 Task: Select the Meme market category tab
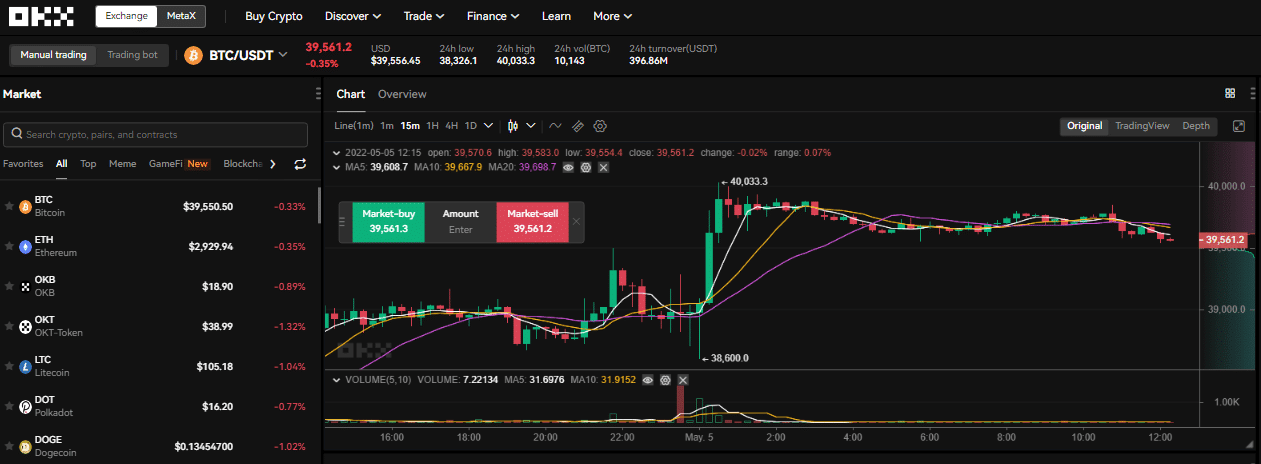pos(122,164)
